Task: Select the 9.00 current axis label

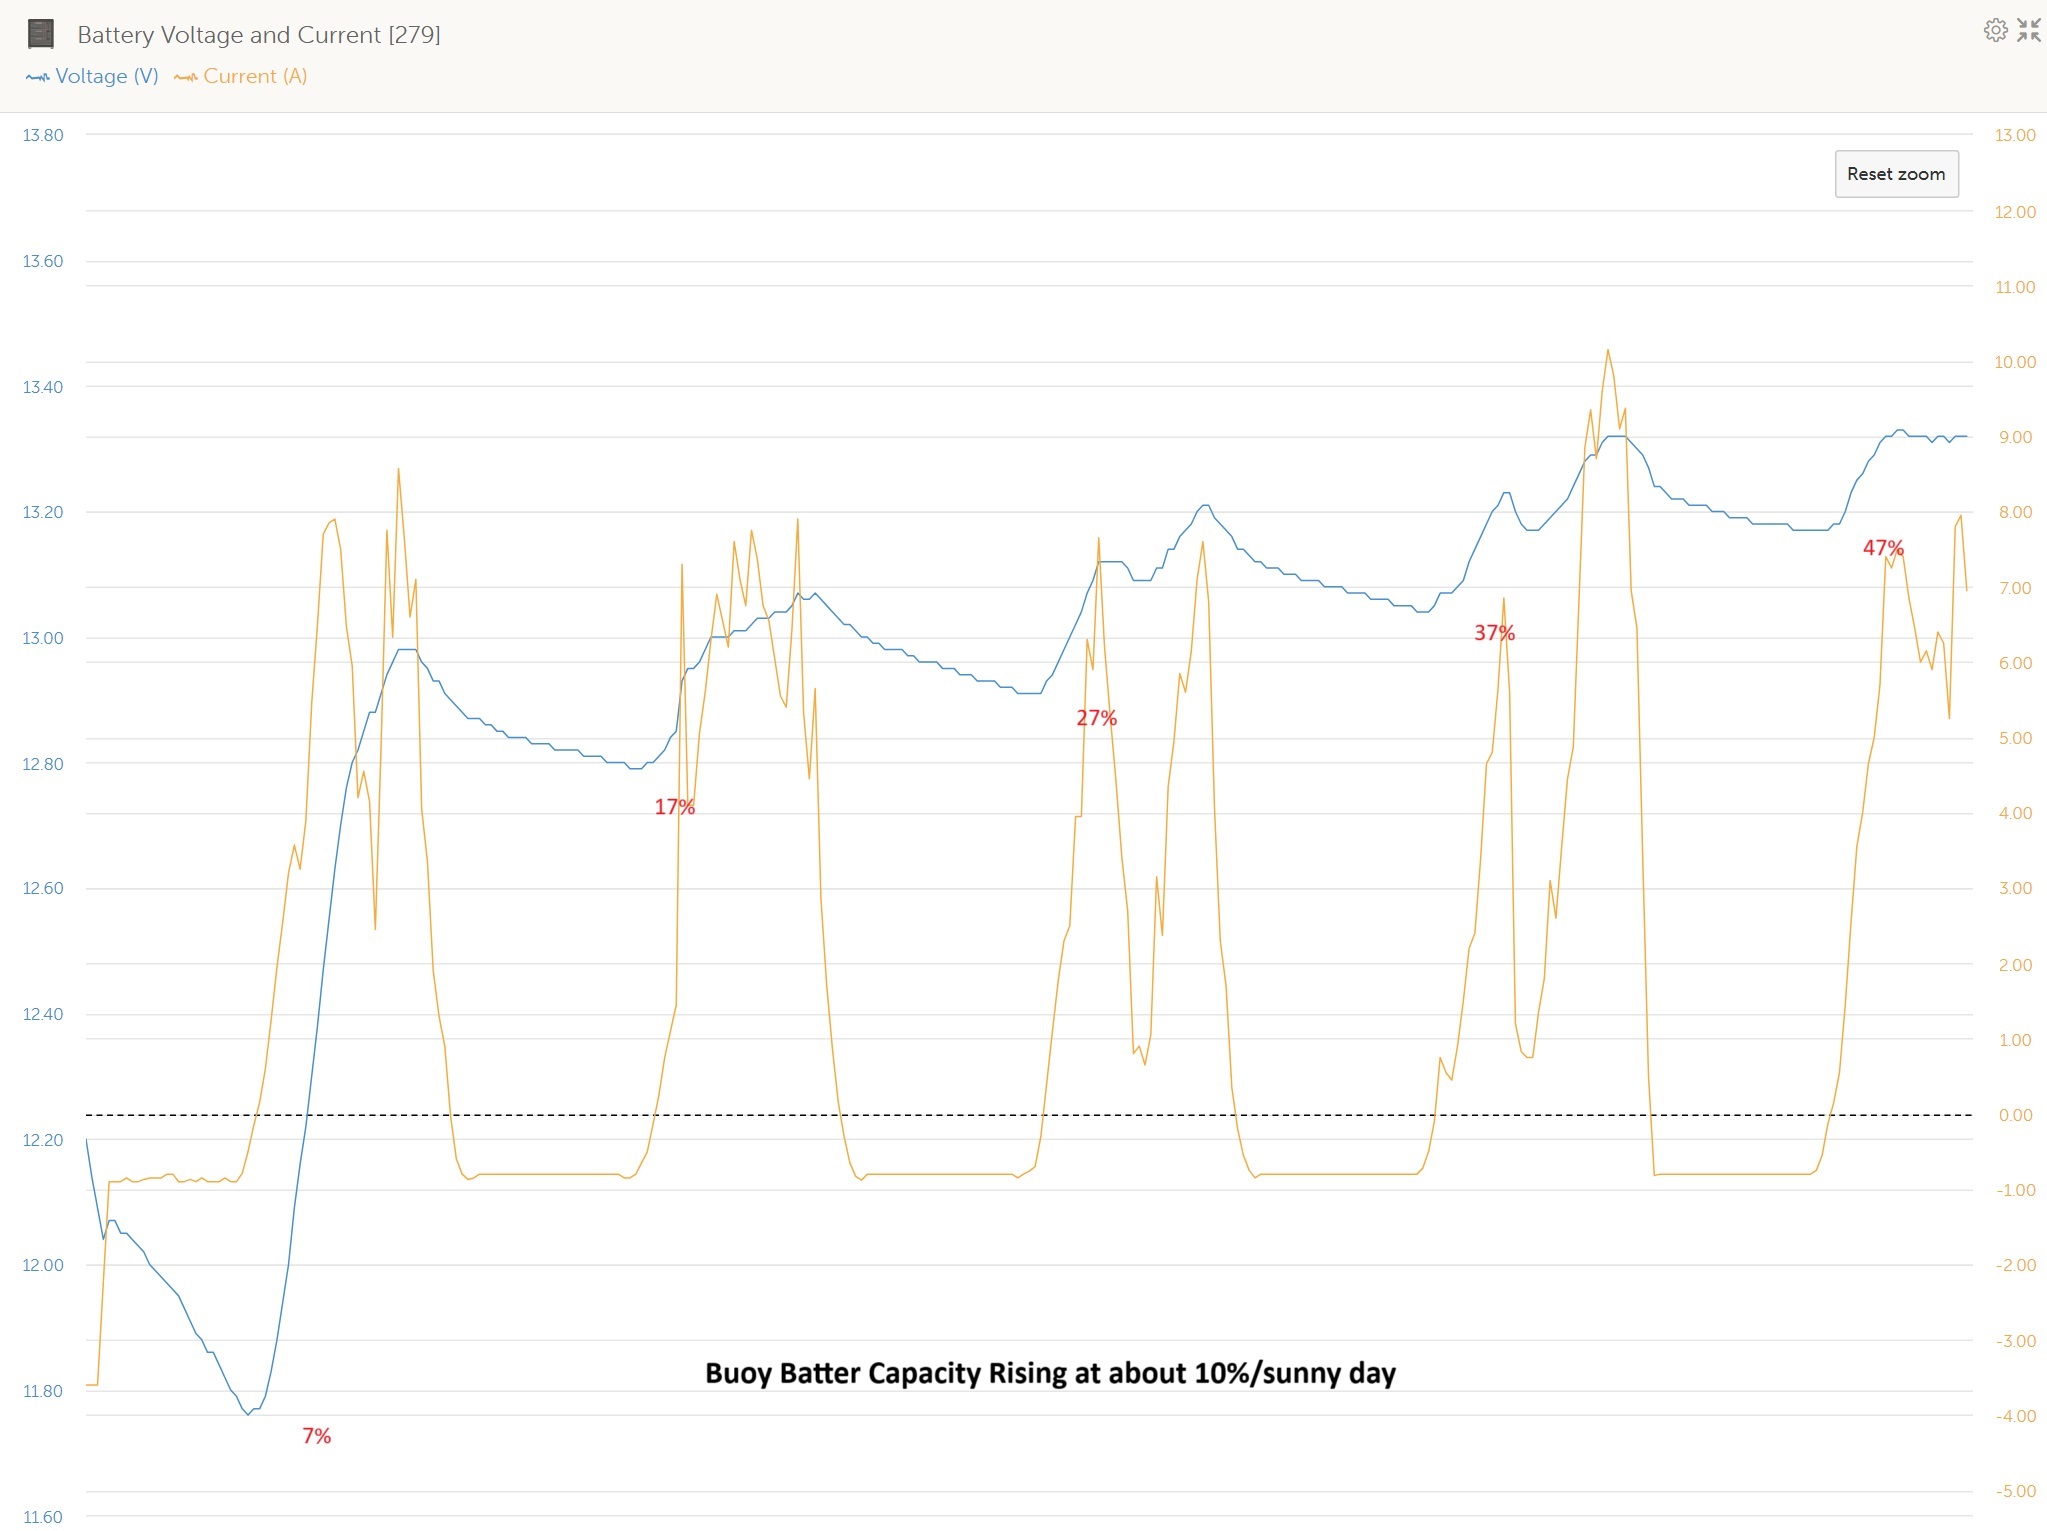Action: (2015, 437)
